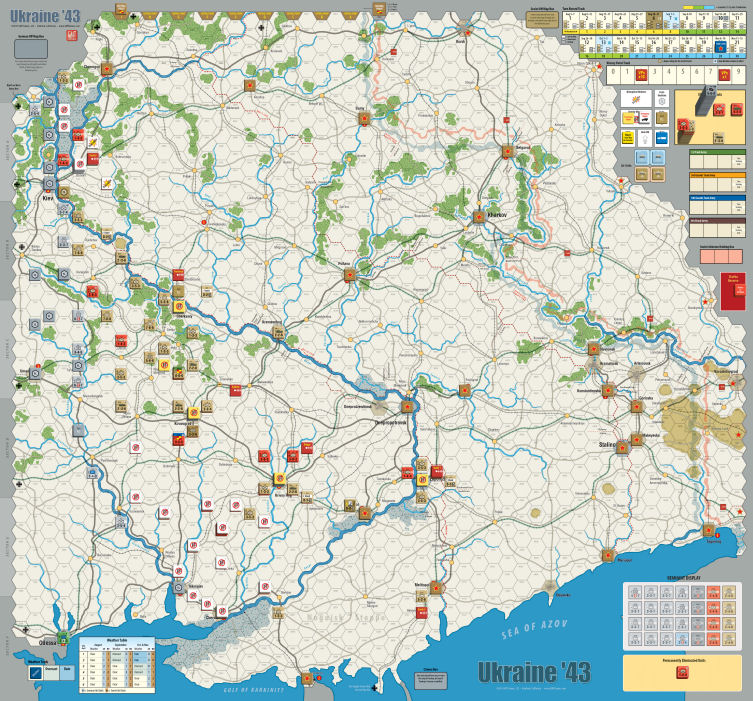Select the gray Crimea Box

430,681
